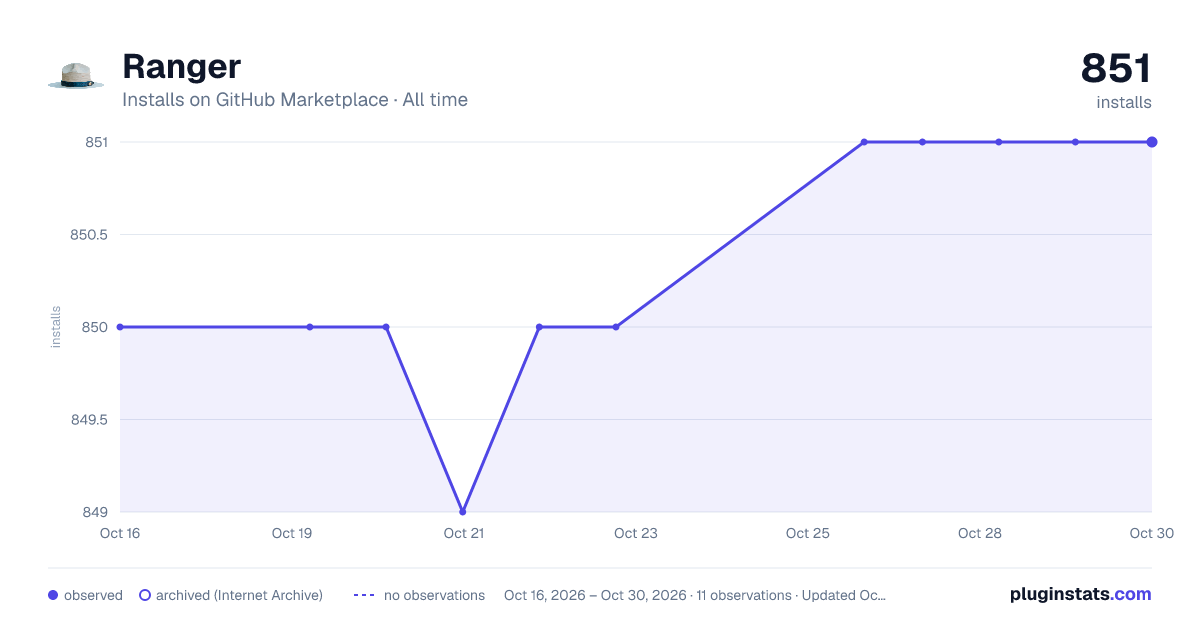Image resolution: width=1200 pixels, height=630 pixels.
Task: Click the 'installs' label under the 851 total
Action: (x=1124, y=102)
